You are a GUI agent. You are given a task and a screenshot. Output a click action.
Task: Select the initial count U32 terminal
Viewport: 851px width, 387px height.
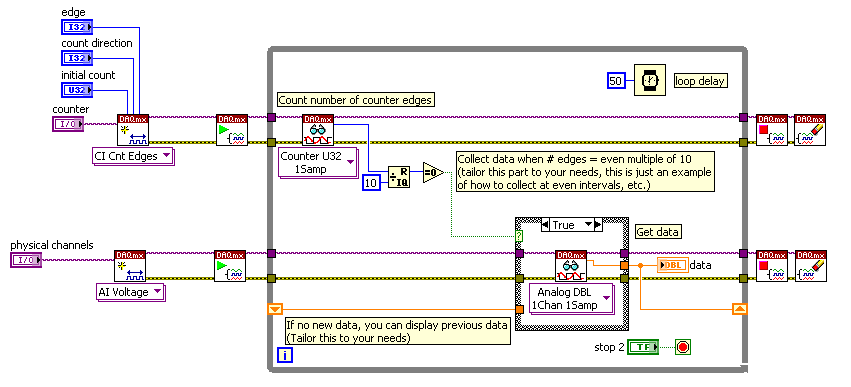[77, 90]
